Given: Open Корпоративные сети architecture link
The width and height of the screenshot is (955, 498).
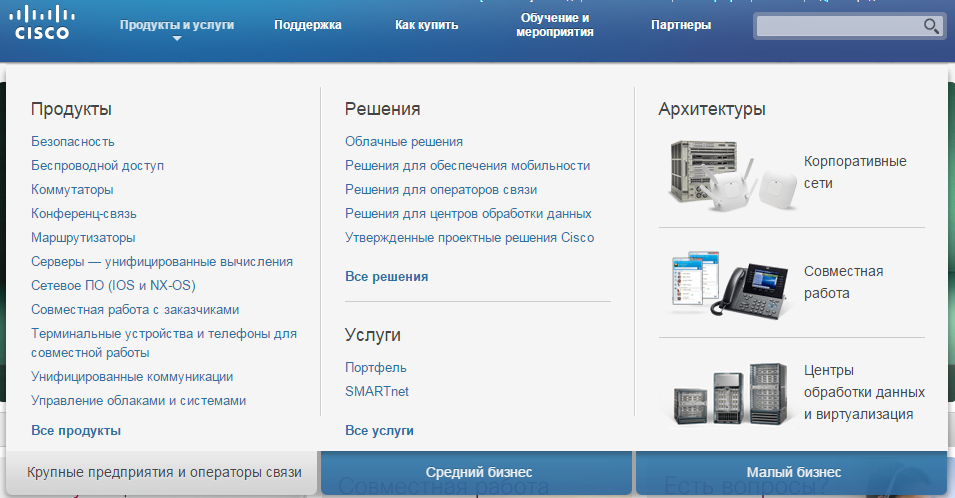Looking at the screenshot, I should point(855,172).
